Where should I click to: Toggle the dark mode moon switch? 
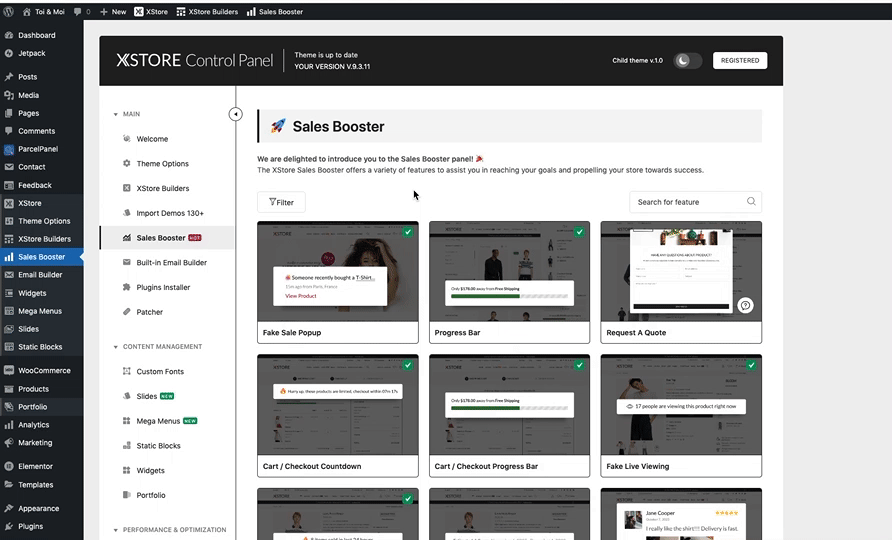[687, 60]
